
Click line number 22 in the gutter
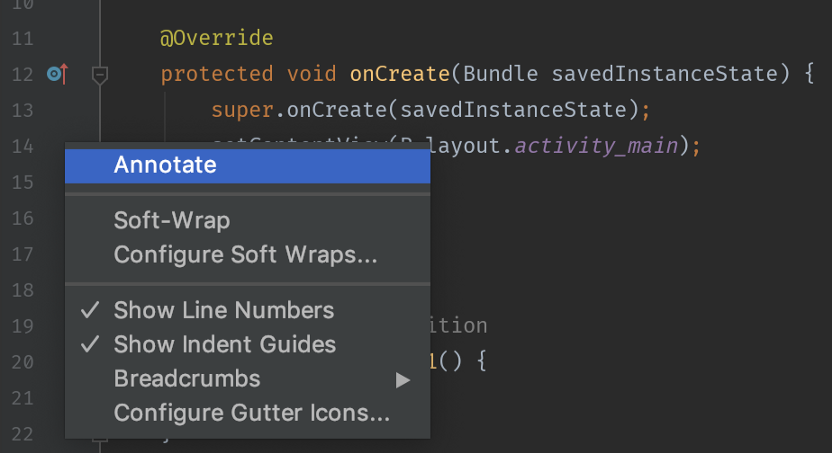tap(22, 434)
